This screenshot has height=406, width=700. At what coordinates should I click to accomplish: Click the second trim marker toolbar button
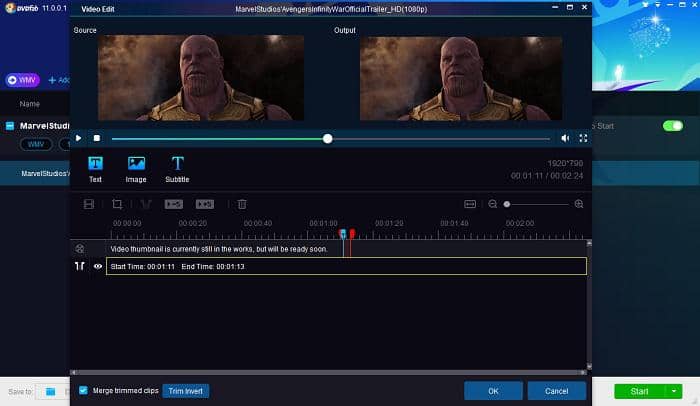(205, 204)
